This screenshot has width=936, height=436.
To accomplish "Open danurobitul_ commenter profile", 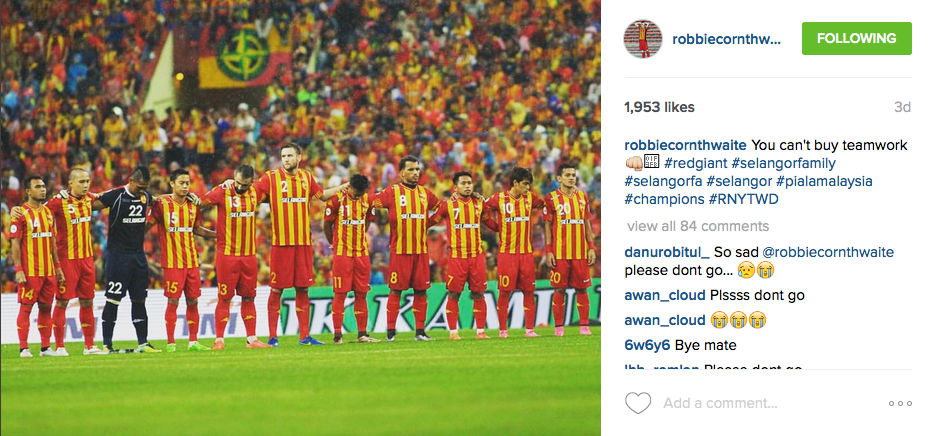I will point(667,252).
